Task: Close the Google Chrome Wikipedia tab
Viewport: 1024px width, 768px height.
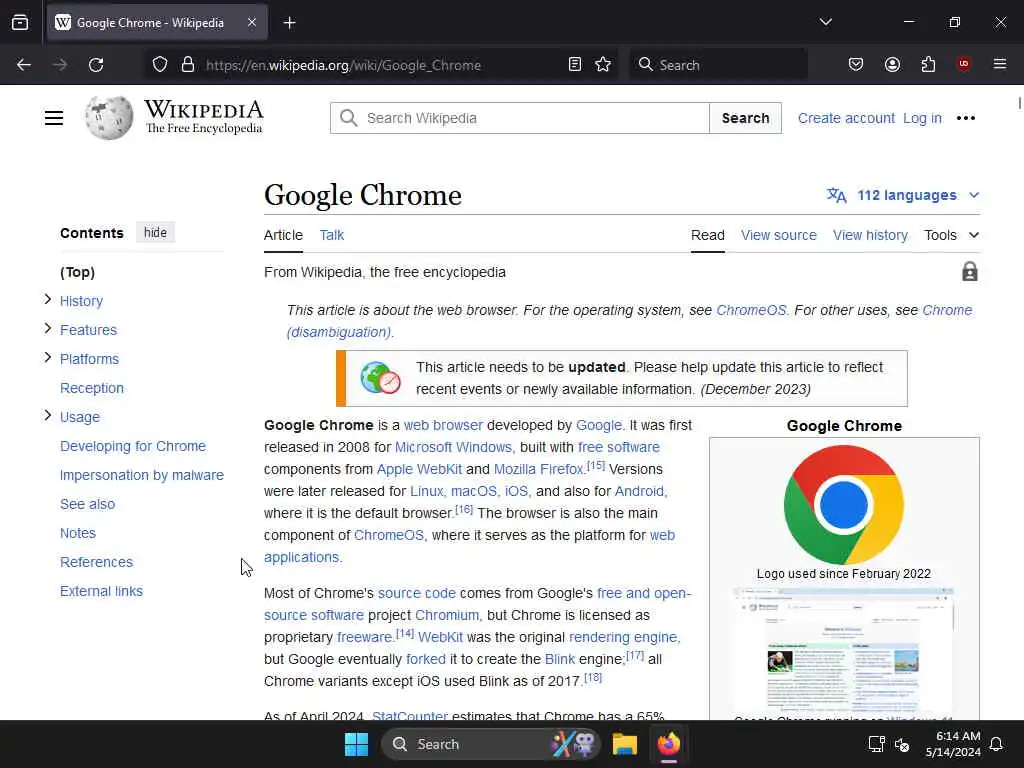Action: click(x=252, y=23)
